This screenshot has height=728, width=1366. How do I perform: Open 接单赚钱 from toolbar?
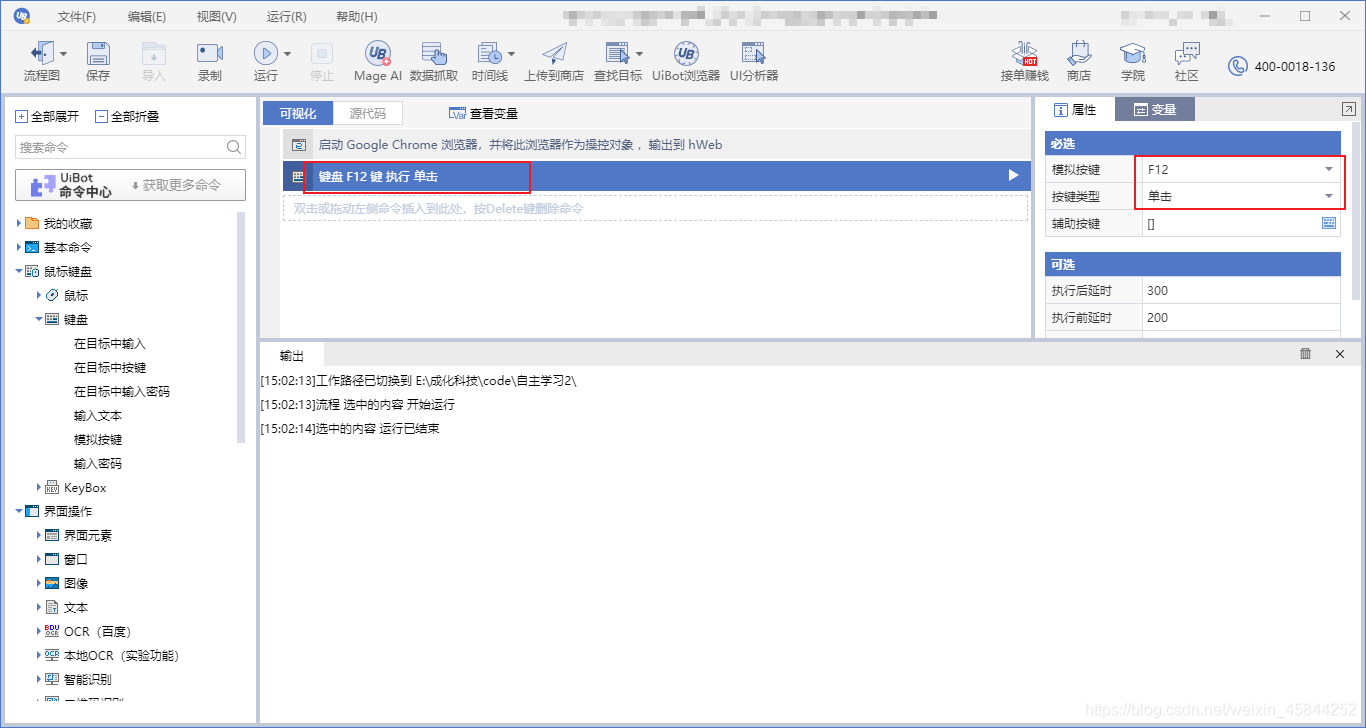click(1025, 61)
